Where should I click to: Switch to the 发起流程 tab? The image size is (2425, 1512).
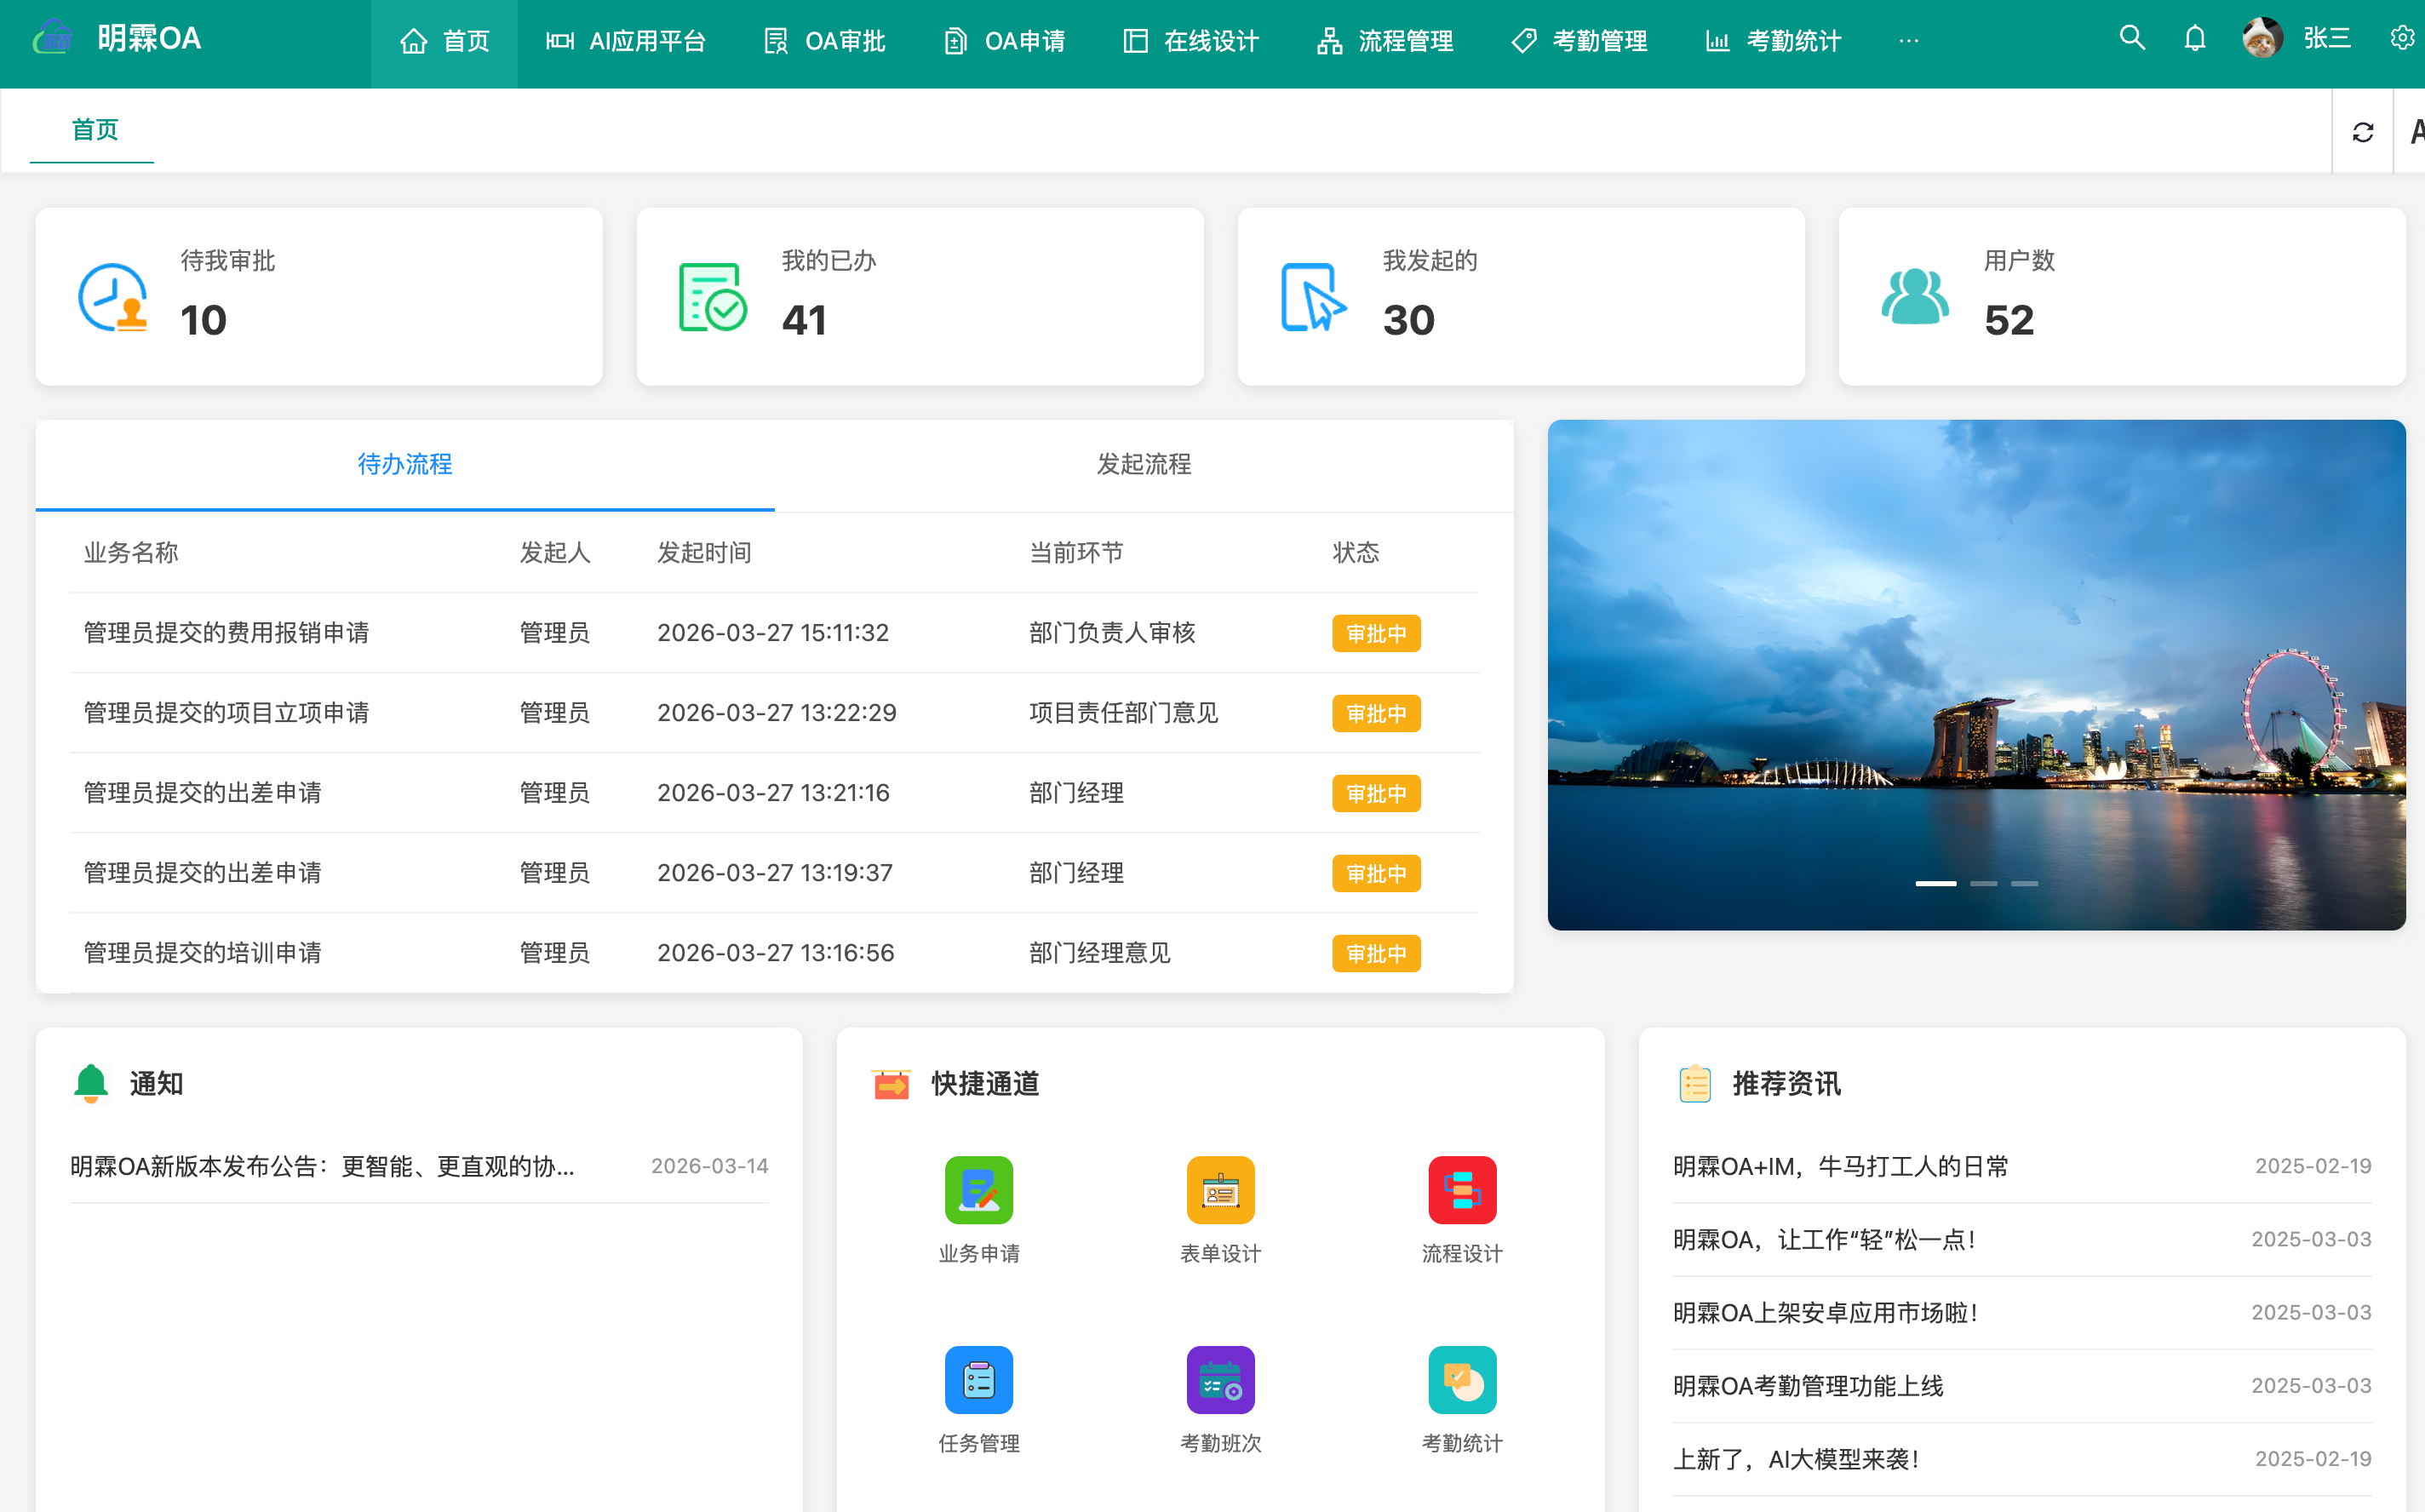coord(1144,465)
